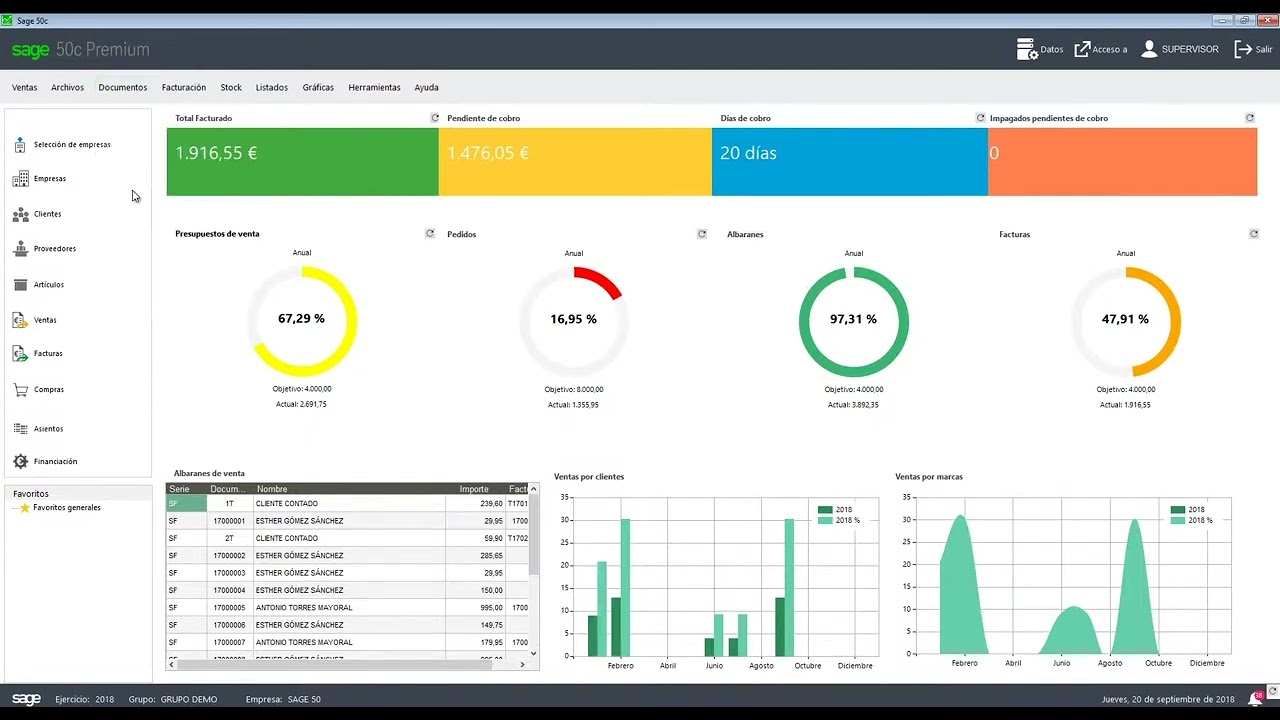
Task: Open the Listados menu
Action: pos(272,88)
